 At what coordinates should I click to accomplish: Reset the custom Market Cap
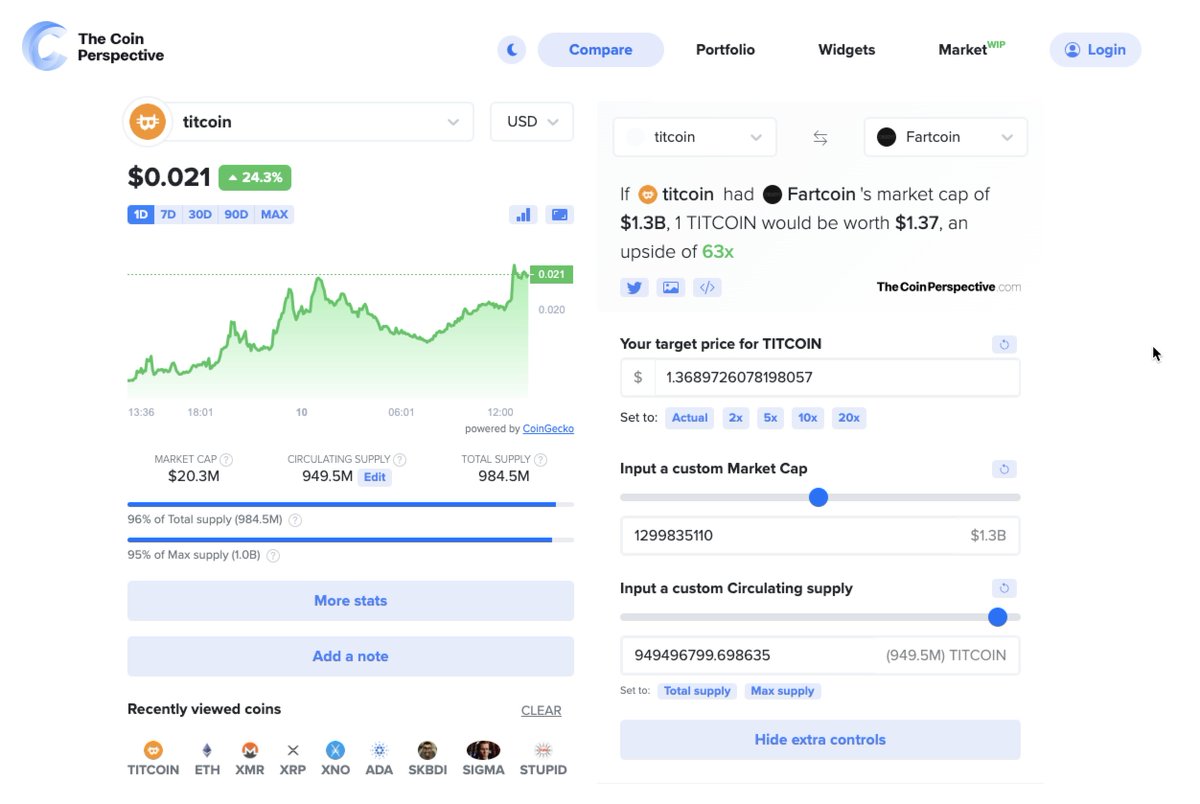(1005, 469)
